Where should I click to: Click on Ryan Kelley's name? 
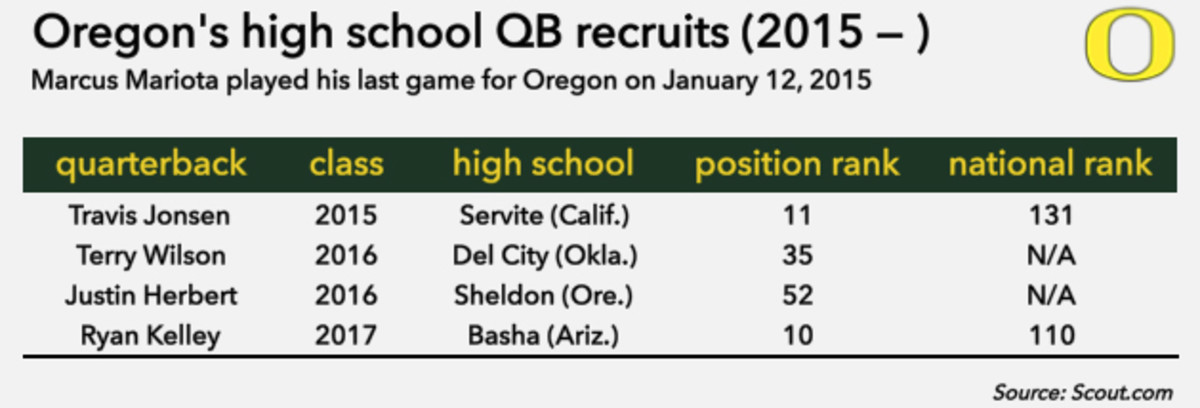click(152, 335)
